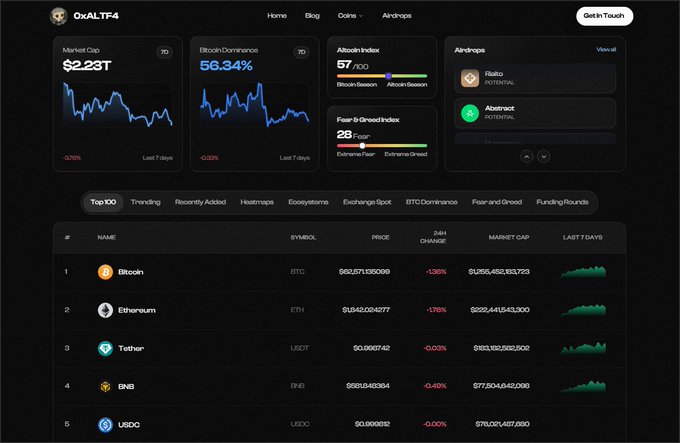Click Bitcoin's -1.36% change value

436,272
